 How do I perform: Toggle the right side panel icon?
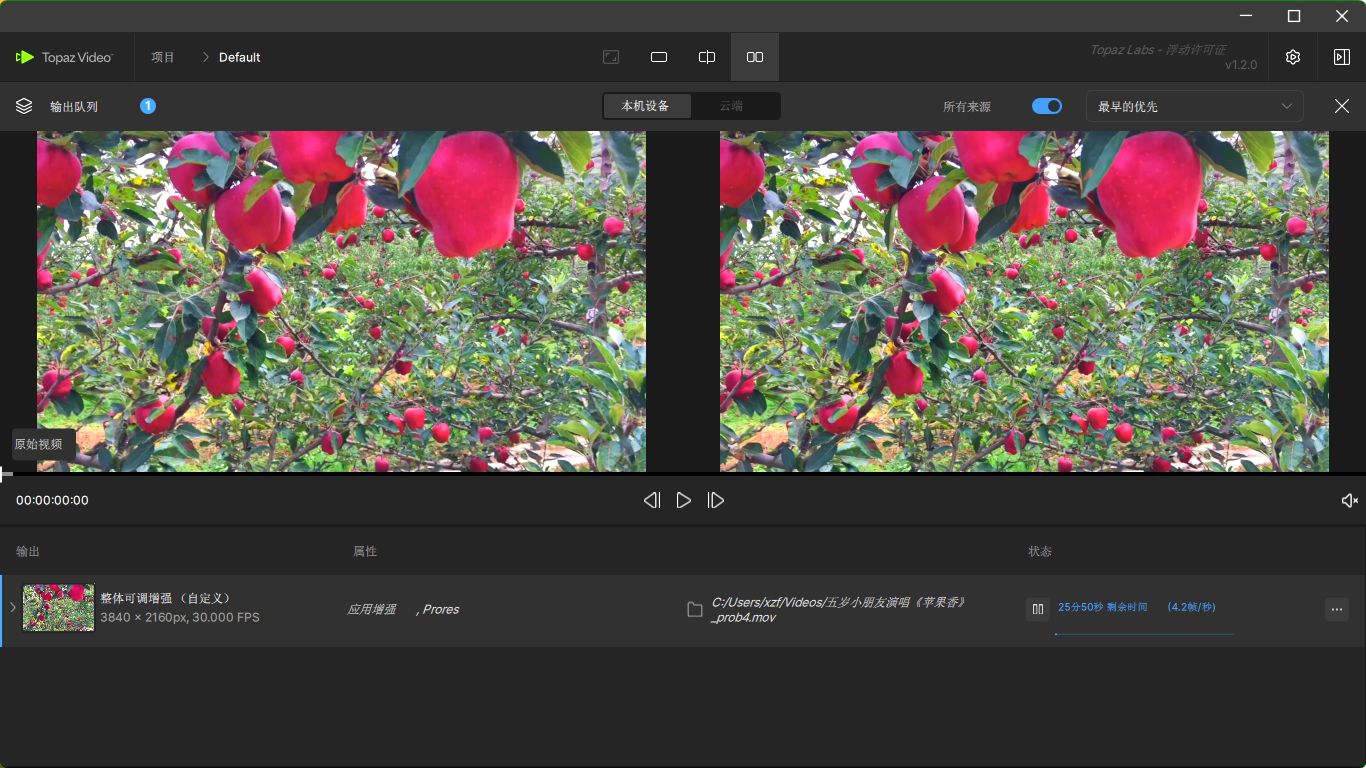click(1341, 57)
